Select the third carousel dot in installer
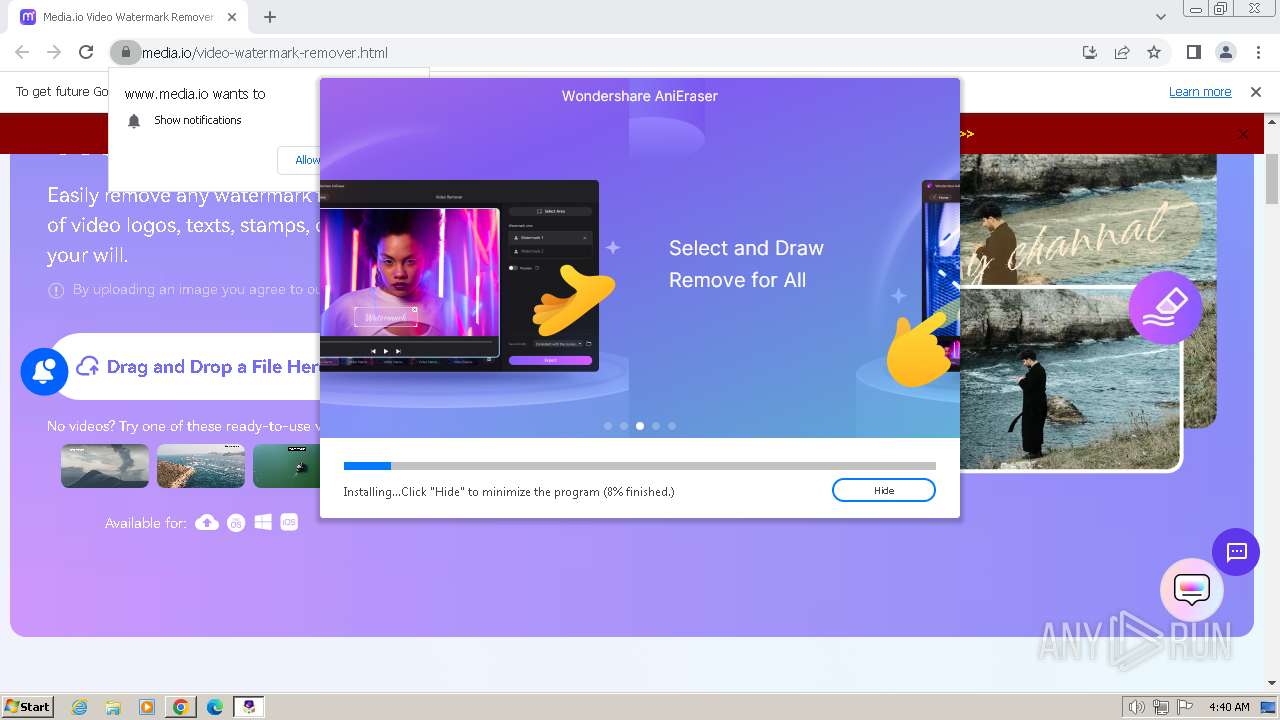Viewport: 1280px width, 720px height. pos(640,426)
